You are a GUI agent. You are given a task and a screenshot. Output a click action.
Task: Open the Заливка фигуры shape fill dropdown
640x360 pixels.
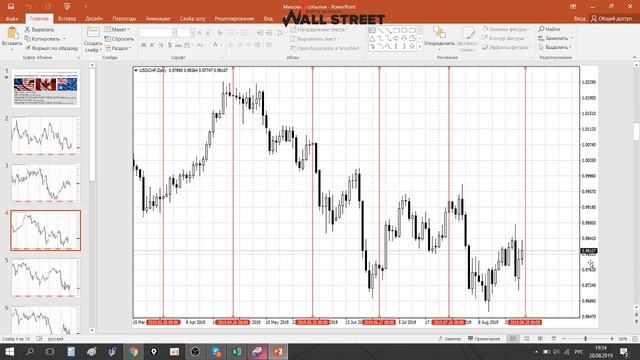505,29
